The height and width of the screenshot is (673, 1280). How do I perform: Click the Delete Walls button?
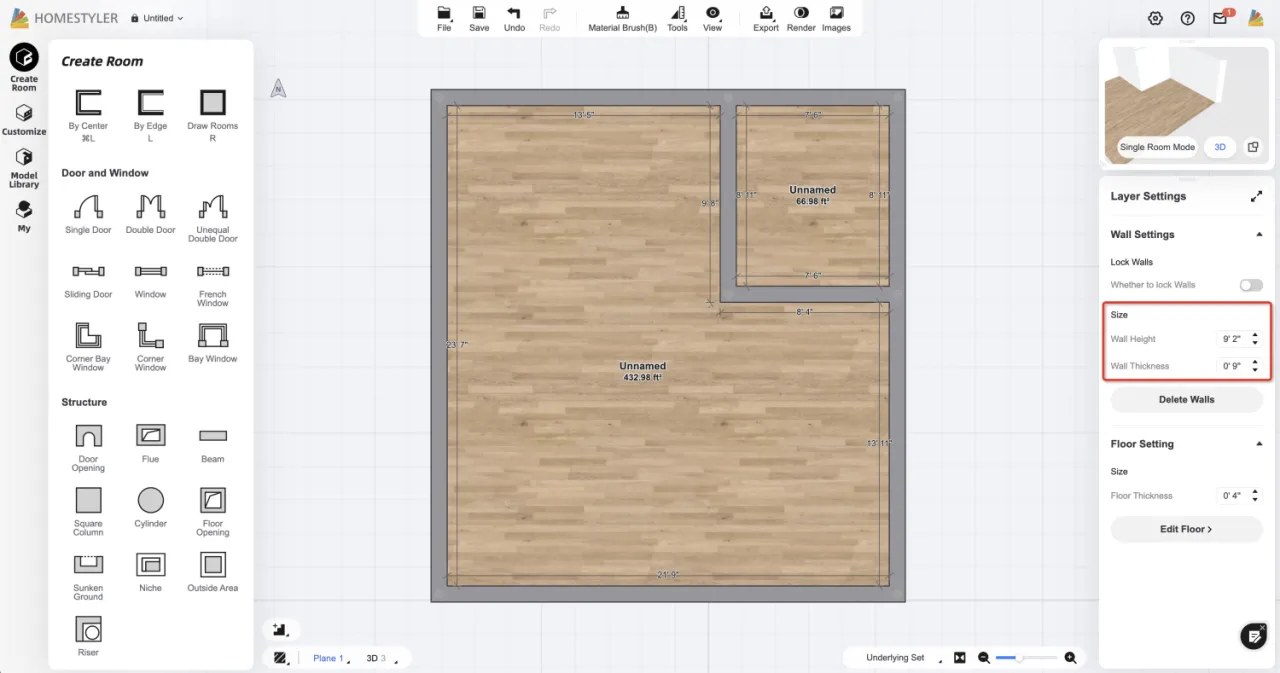tap(1186, 400)
